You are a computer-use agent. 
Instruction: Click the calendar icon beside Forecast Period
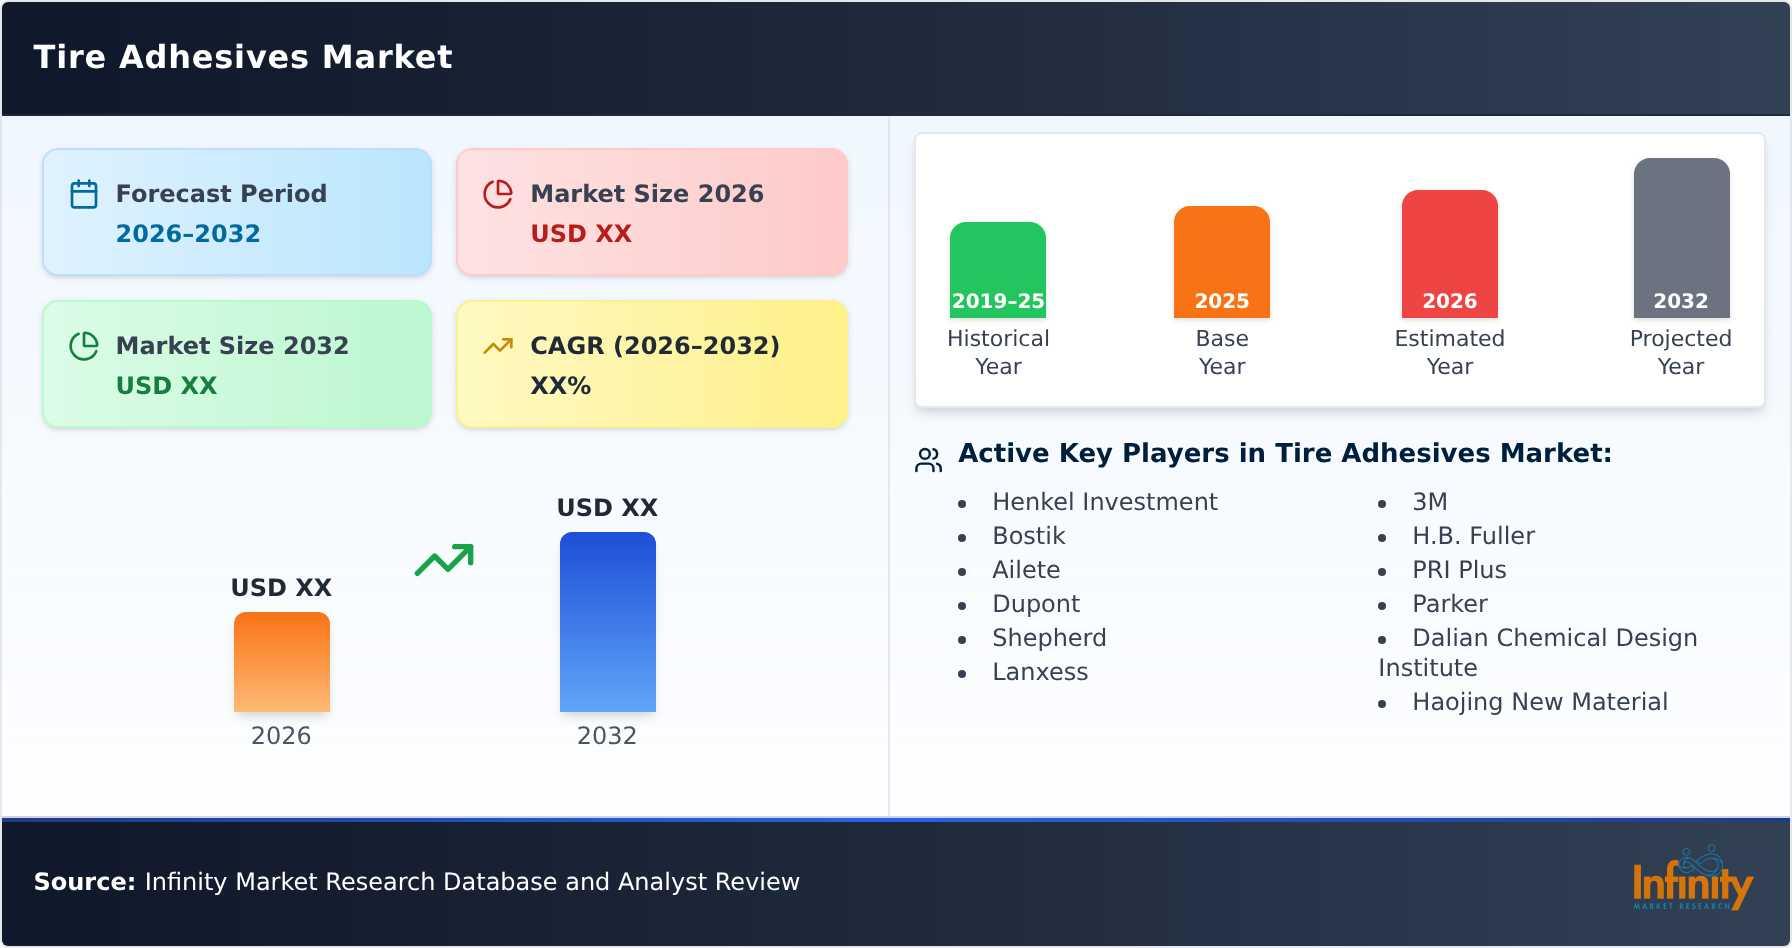pyautogui.click(x=84, y=194)
